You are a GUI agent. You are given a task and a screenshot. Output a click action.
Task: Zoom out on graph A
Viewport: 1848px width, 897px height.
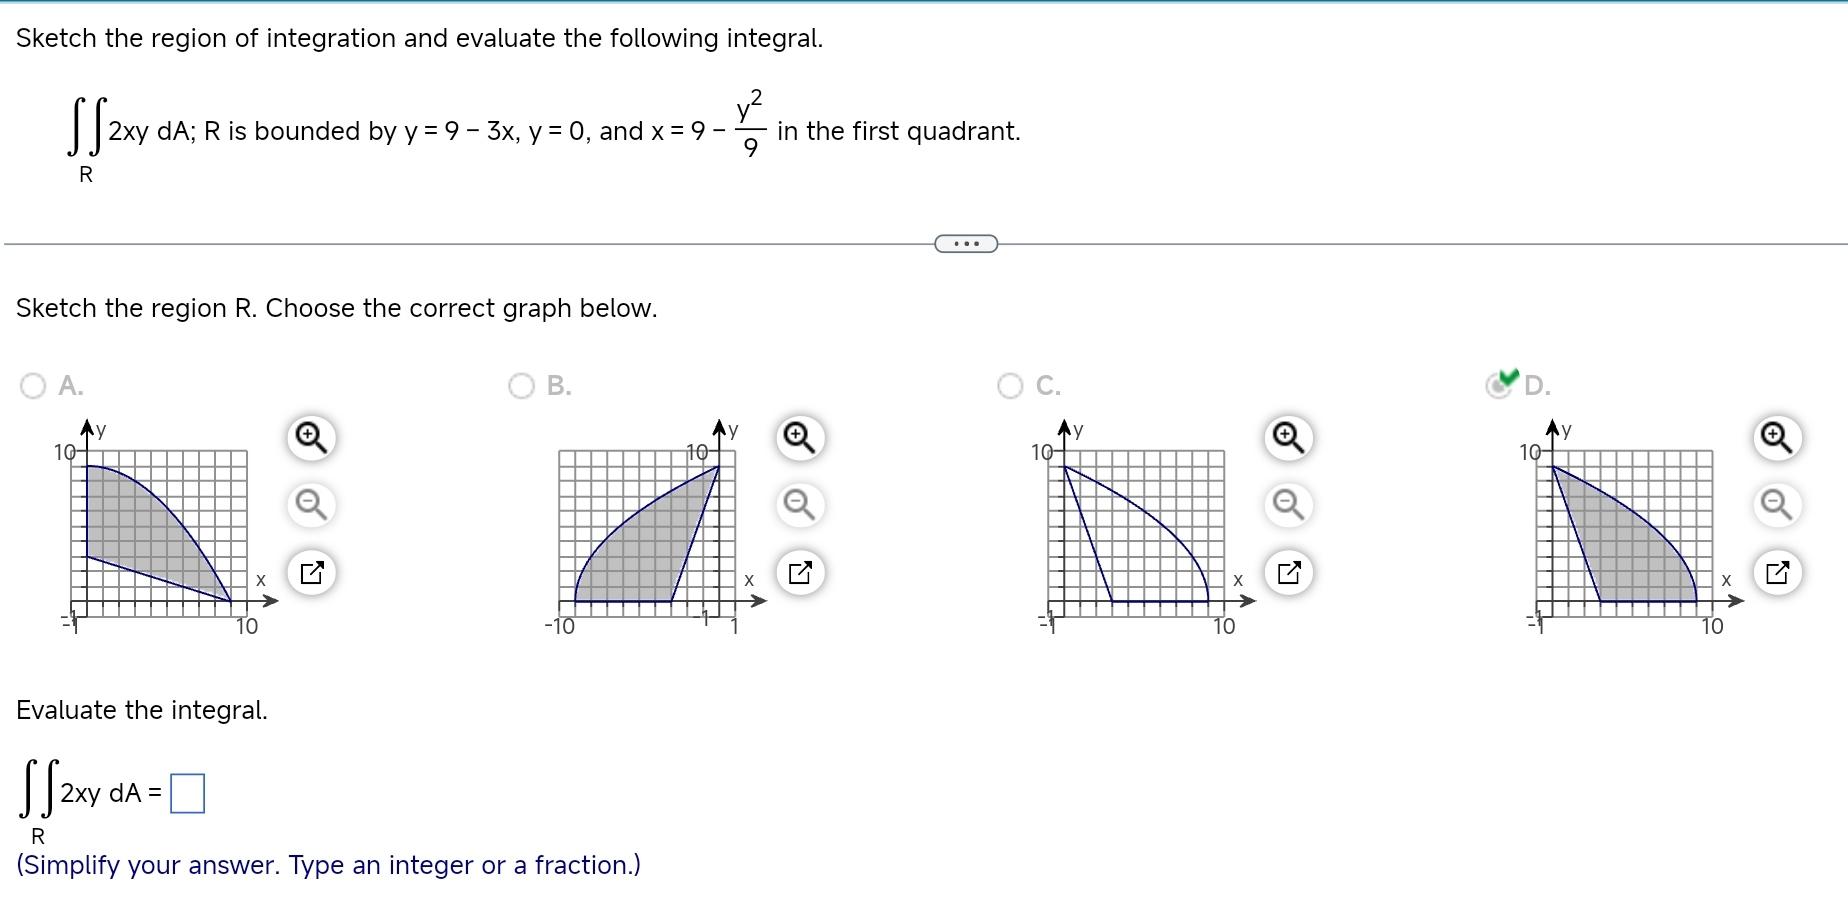[310, 505]
